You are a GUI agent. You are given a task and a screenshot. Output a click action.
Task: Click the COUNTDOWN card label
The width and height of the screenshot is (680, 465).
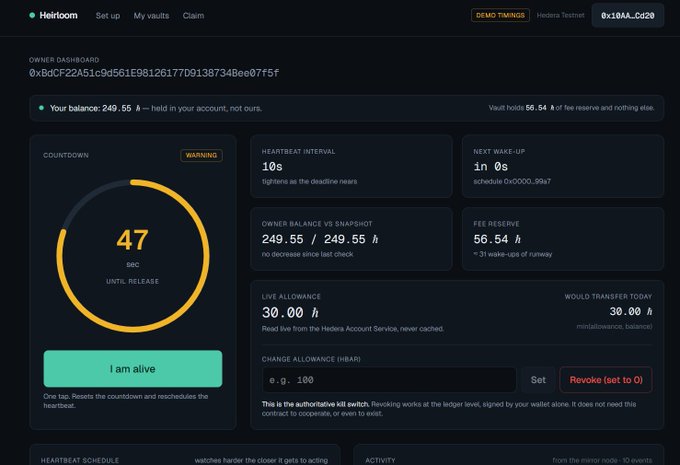[x=66, y=155]
